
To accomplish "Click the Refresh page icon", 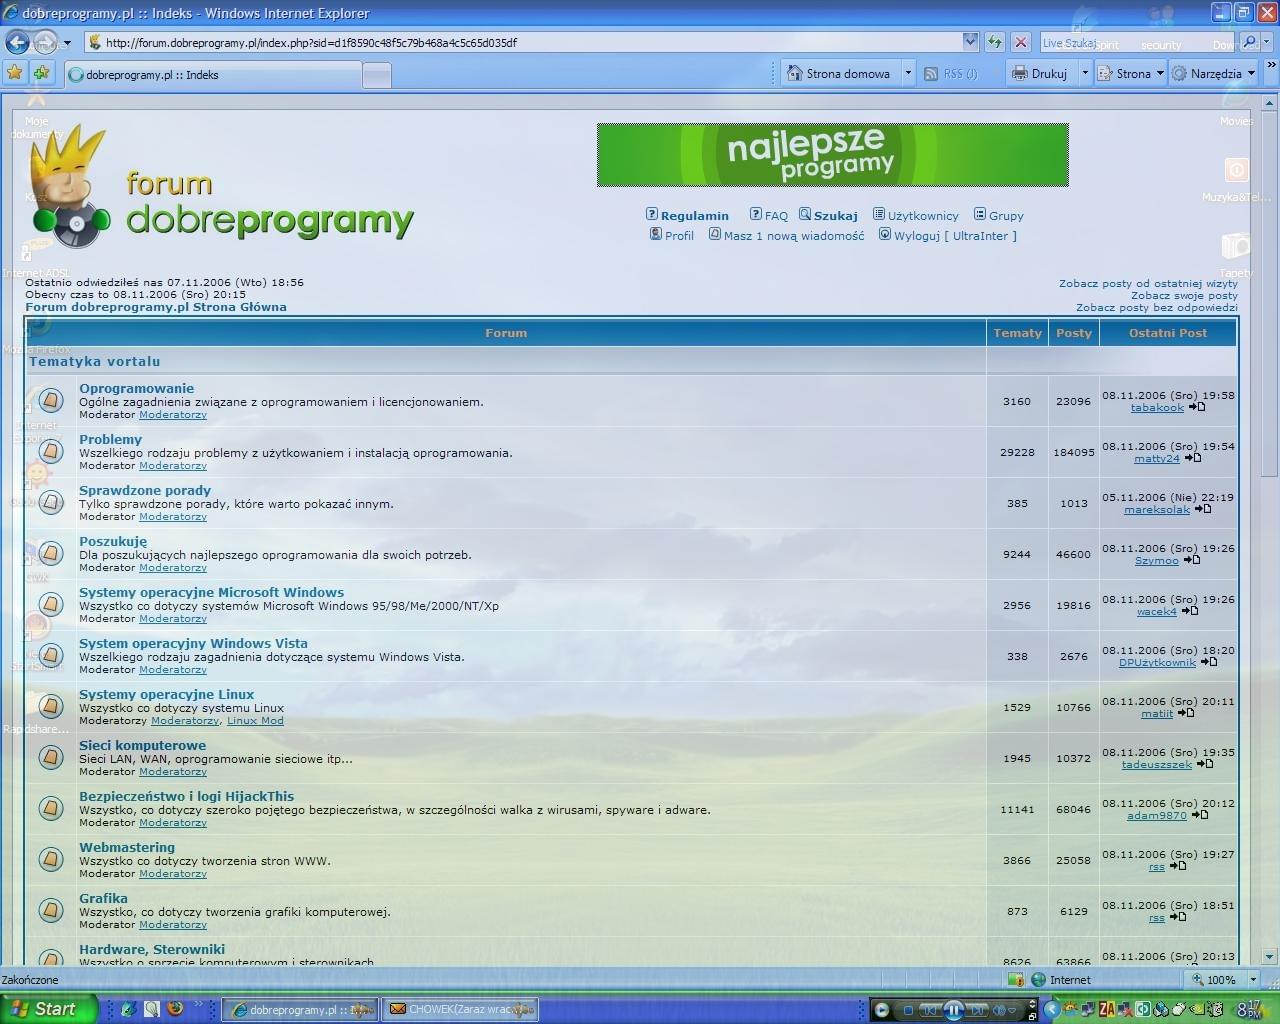I will tap(994, 42).
